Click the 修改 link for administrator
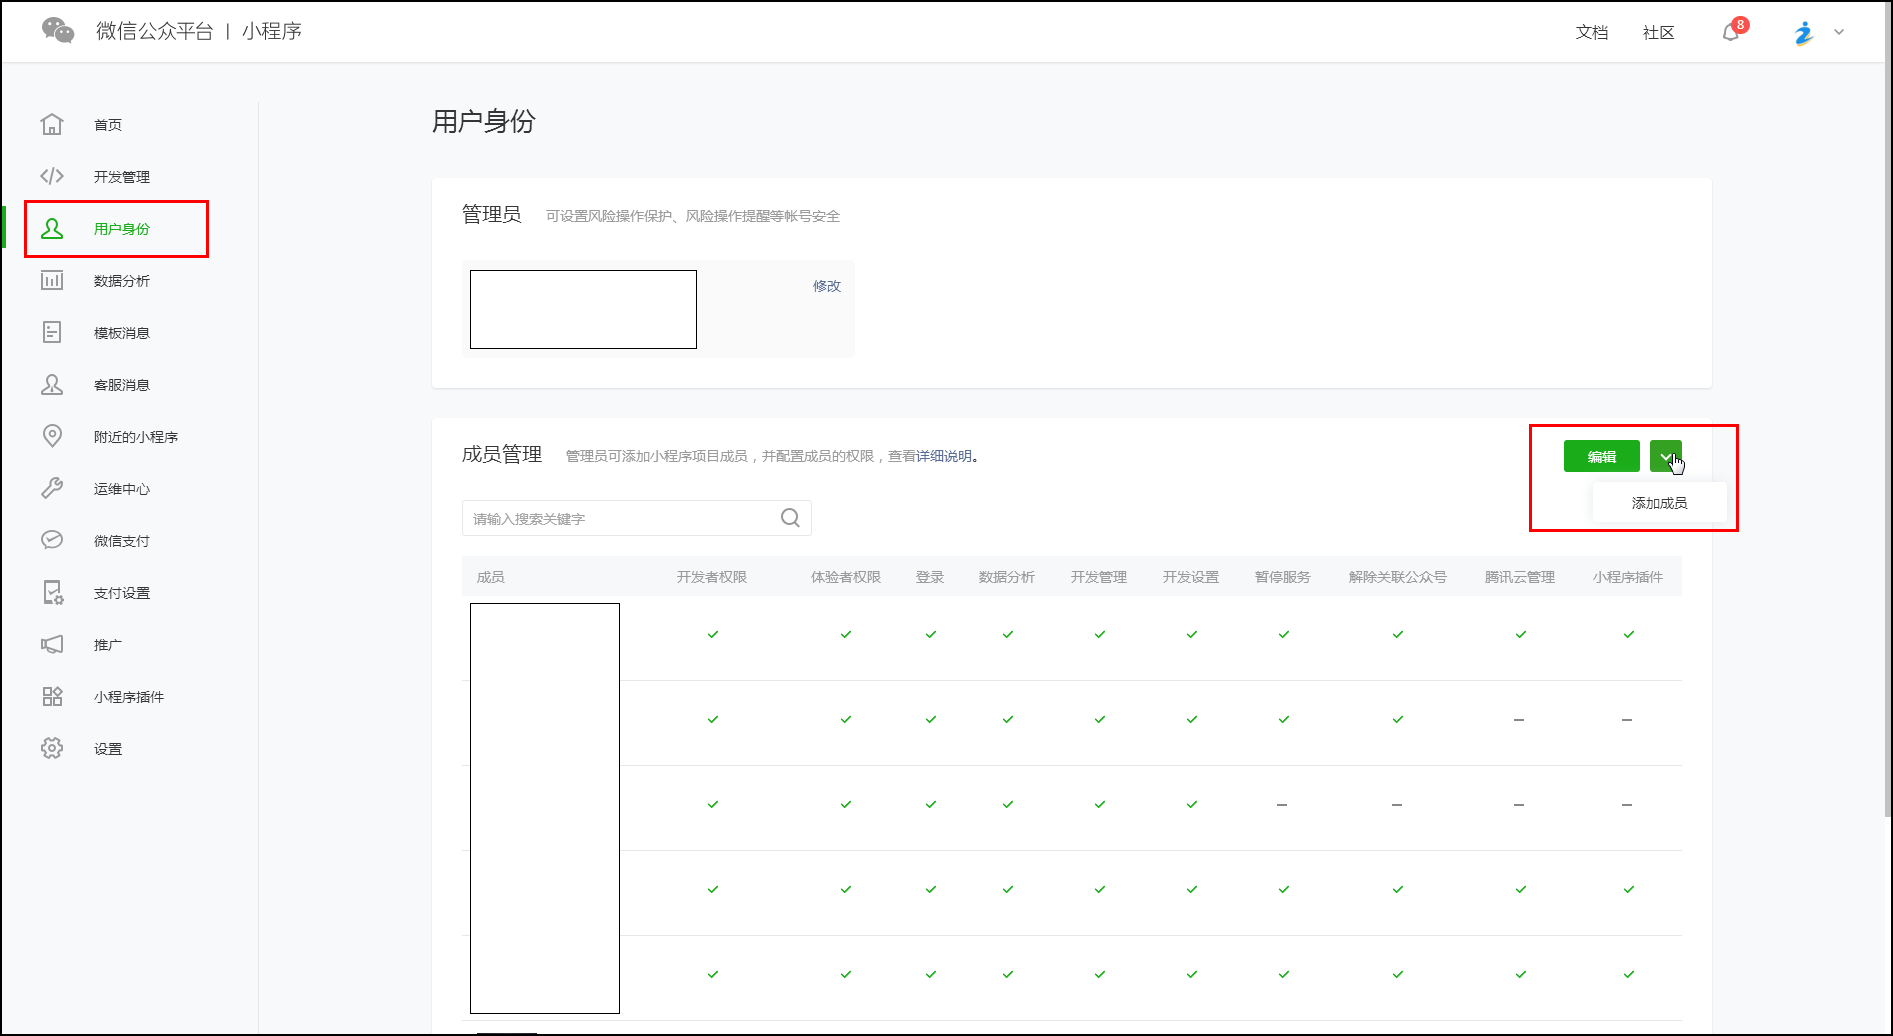This screenshot has width=1893, height=1036. 825,285
